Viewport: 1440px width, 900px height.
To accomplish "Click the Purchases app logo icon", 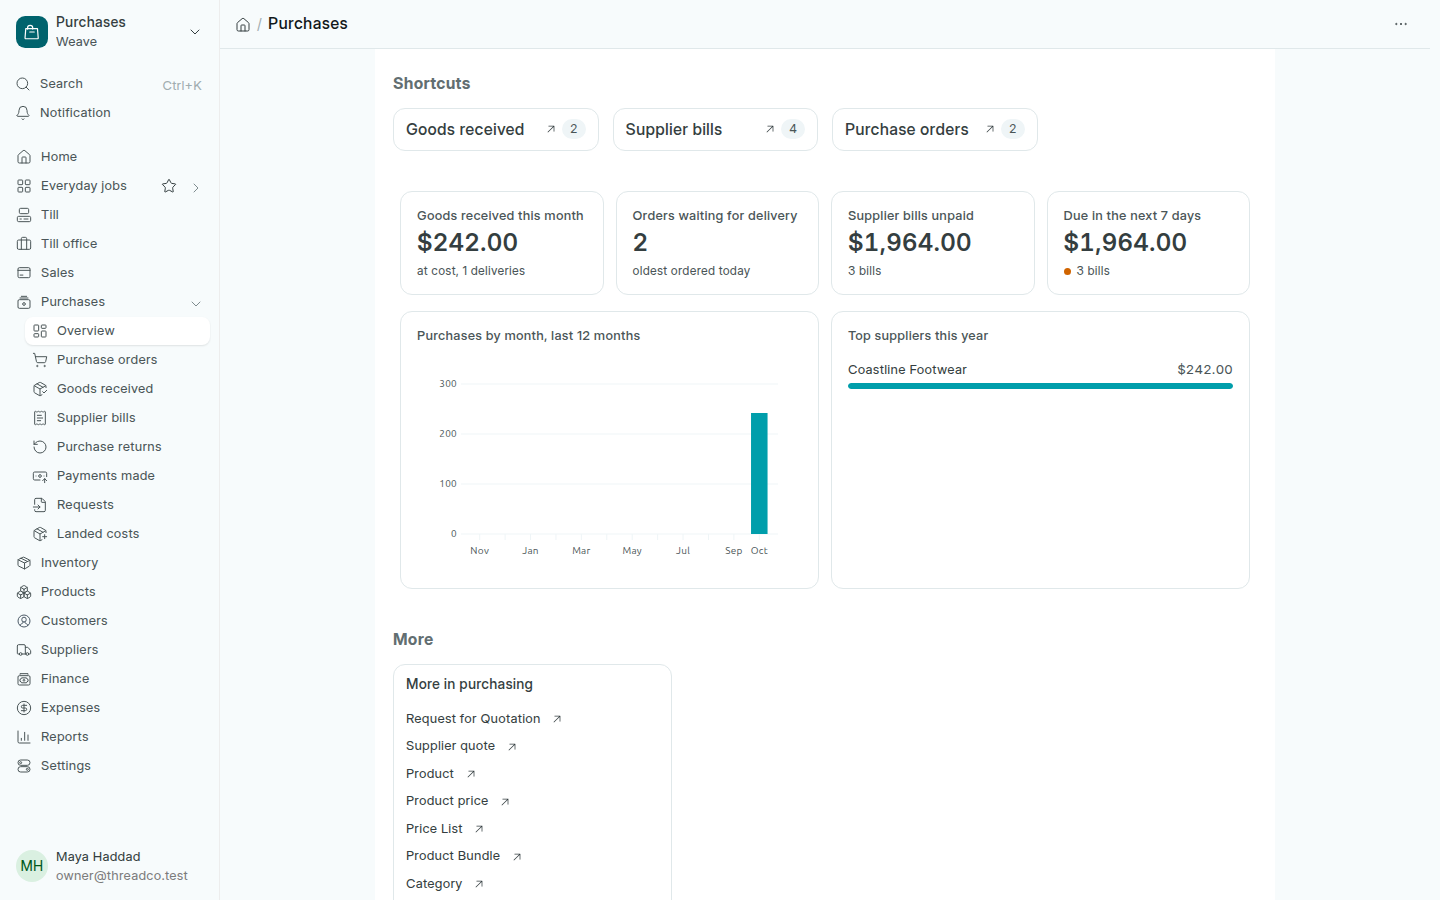I will [x=32, y=32].
